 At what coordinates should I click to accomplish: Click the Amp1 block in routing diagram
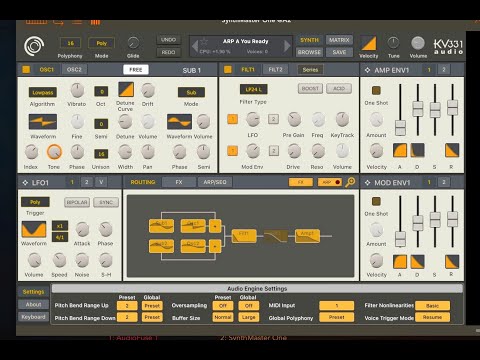tap(307, 236)
